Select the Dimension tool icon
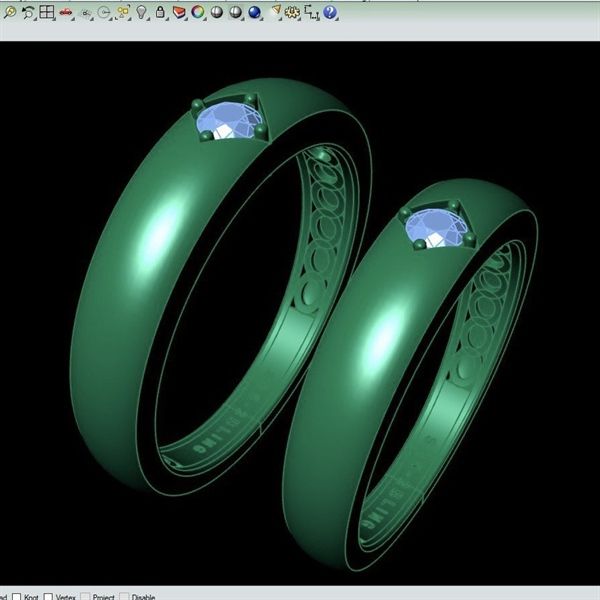600x600 pixels. (311, 12)
